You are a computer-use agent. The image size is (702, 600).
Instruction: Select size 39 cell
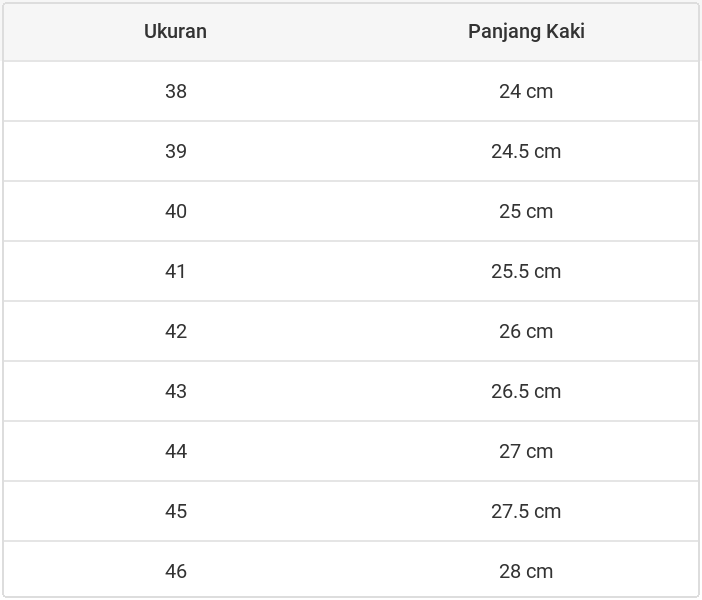point(176,151)
